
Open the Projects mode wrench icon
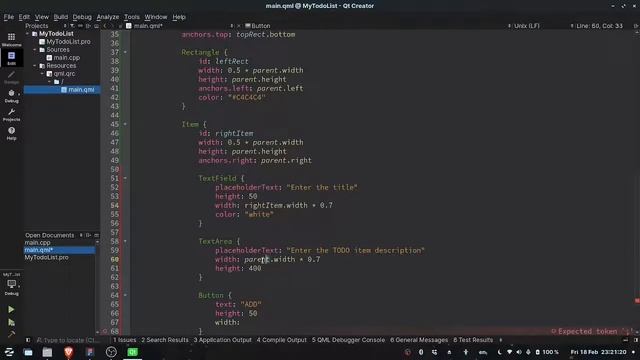coord(11,114)
